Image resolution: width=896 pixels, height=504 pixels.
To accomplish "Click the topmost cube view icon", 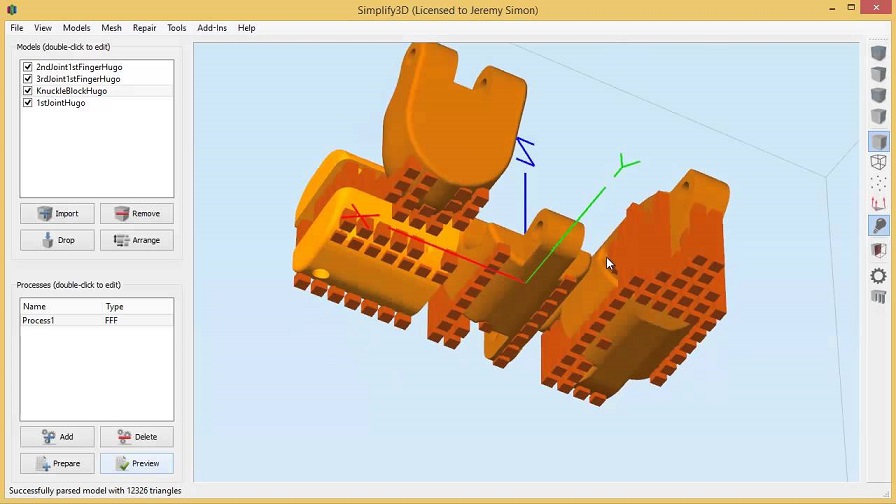I will point(878,53).
